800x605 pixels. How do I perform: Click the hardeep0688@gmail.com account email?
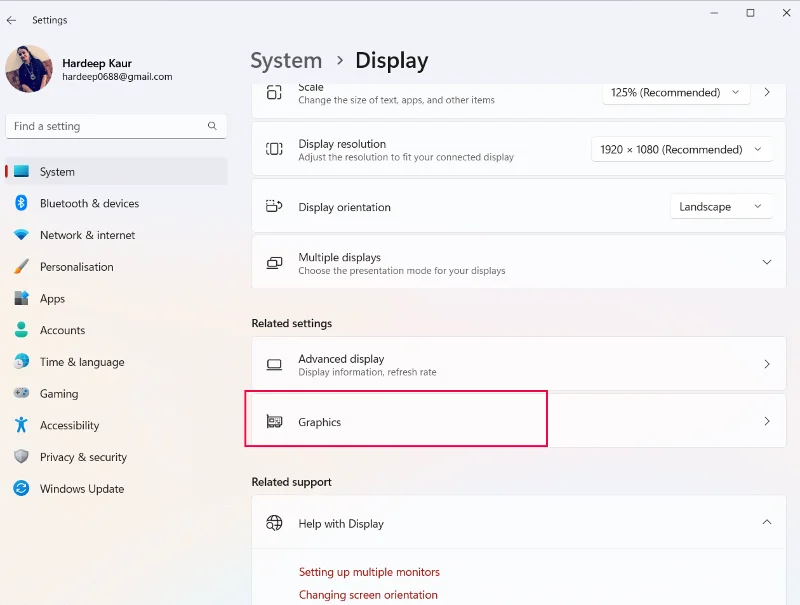(117, 77)
